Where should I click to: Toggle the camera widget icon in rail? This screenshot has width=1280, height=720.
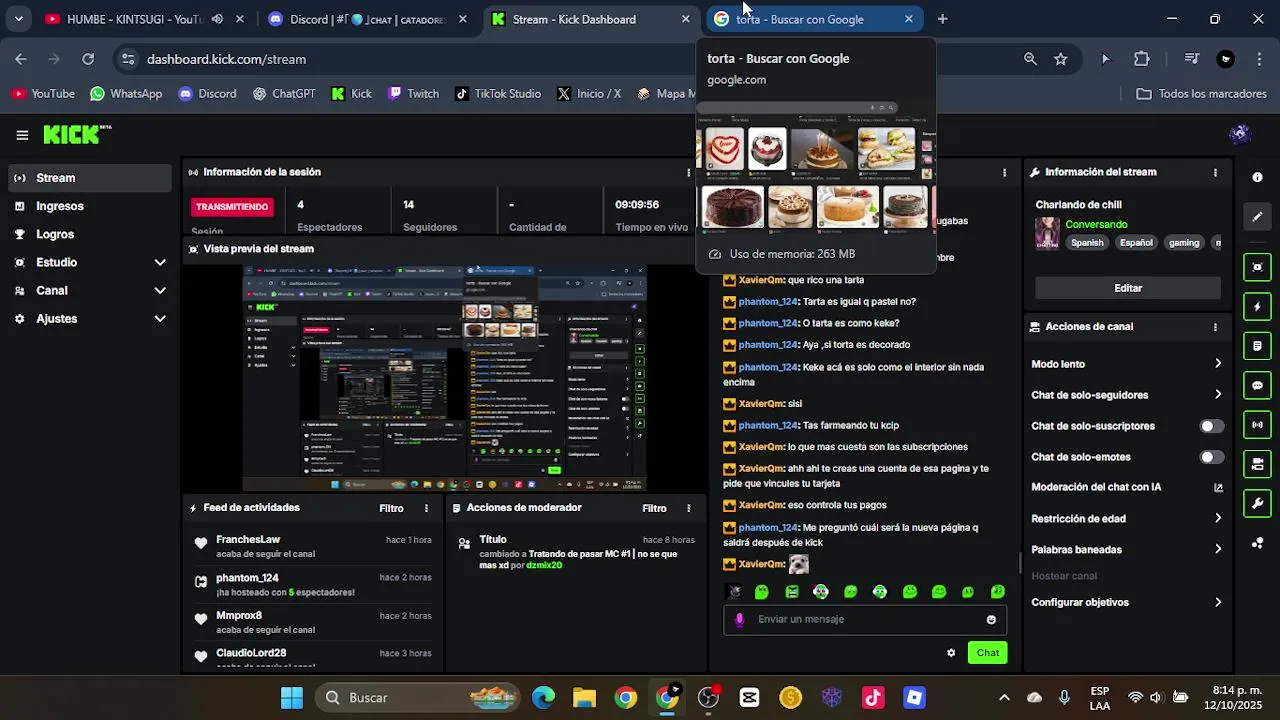click(x=1257, y=465)
